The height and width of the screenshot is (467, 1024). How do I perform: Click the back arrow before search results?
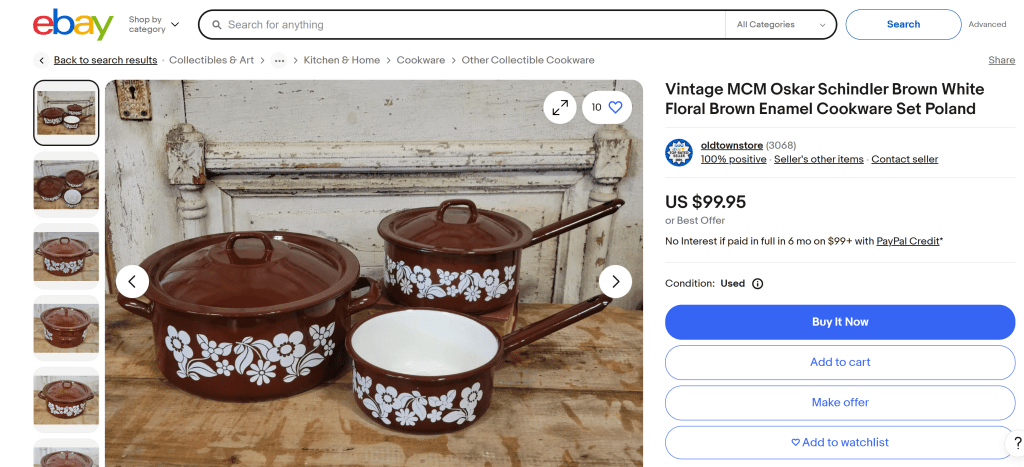[41, 60]
